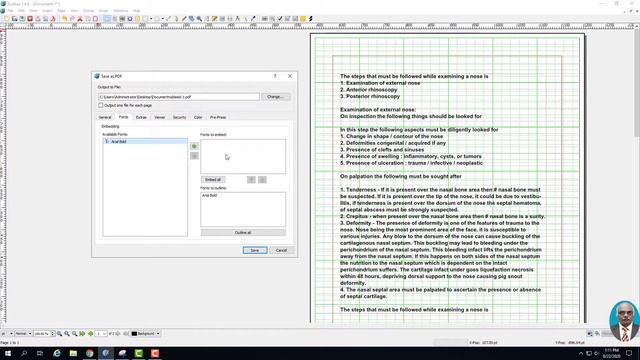The width and height of the screenshot is (640, 360).
Task: Click the Embed all button
Action: pyautogui.click(x=213, y=180)
